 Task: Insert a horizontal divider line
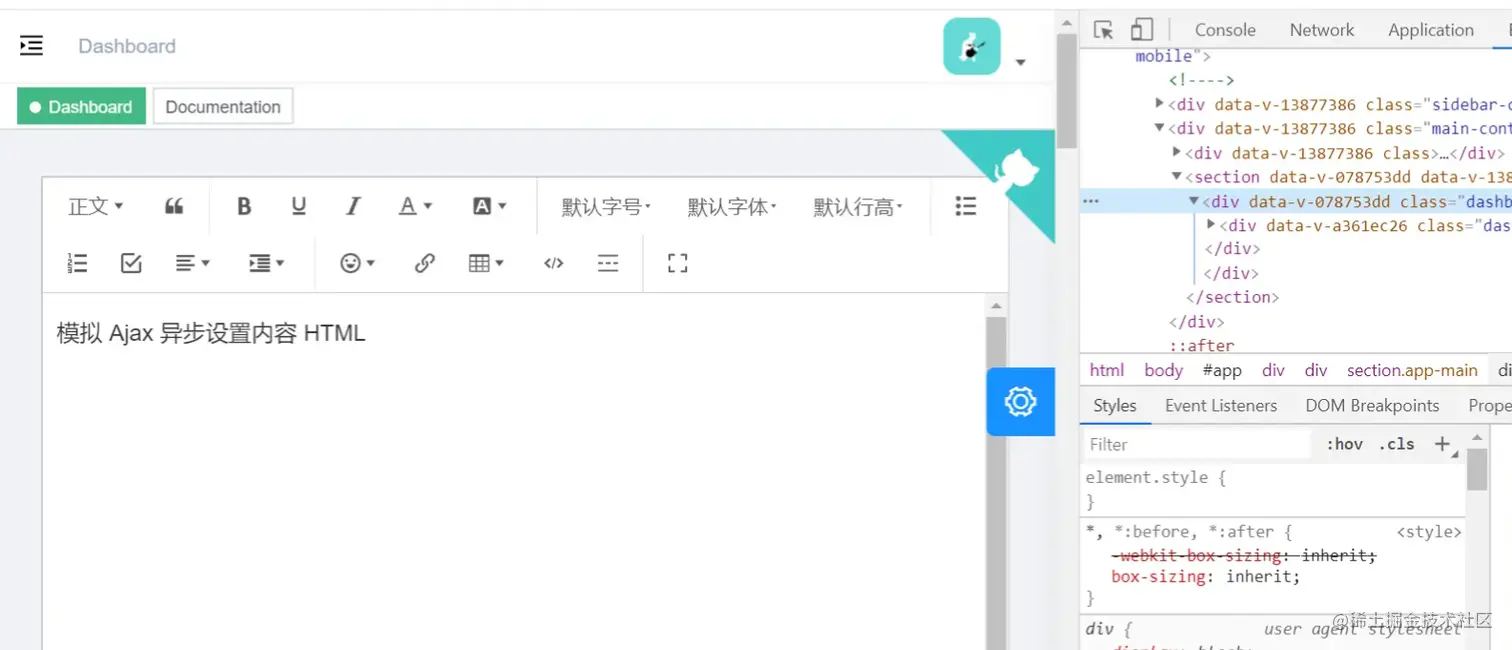608,263
